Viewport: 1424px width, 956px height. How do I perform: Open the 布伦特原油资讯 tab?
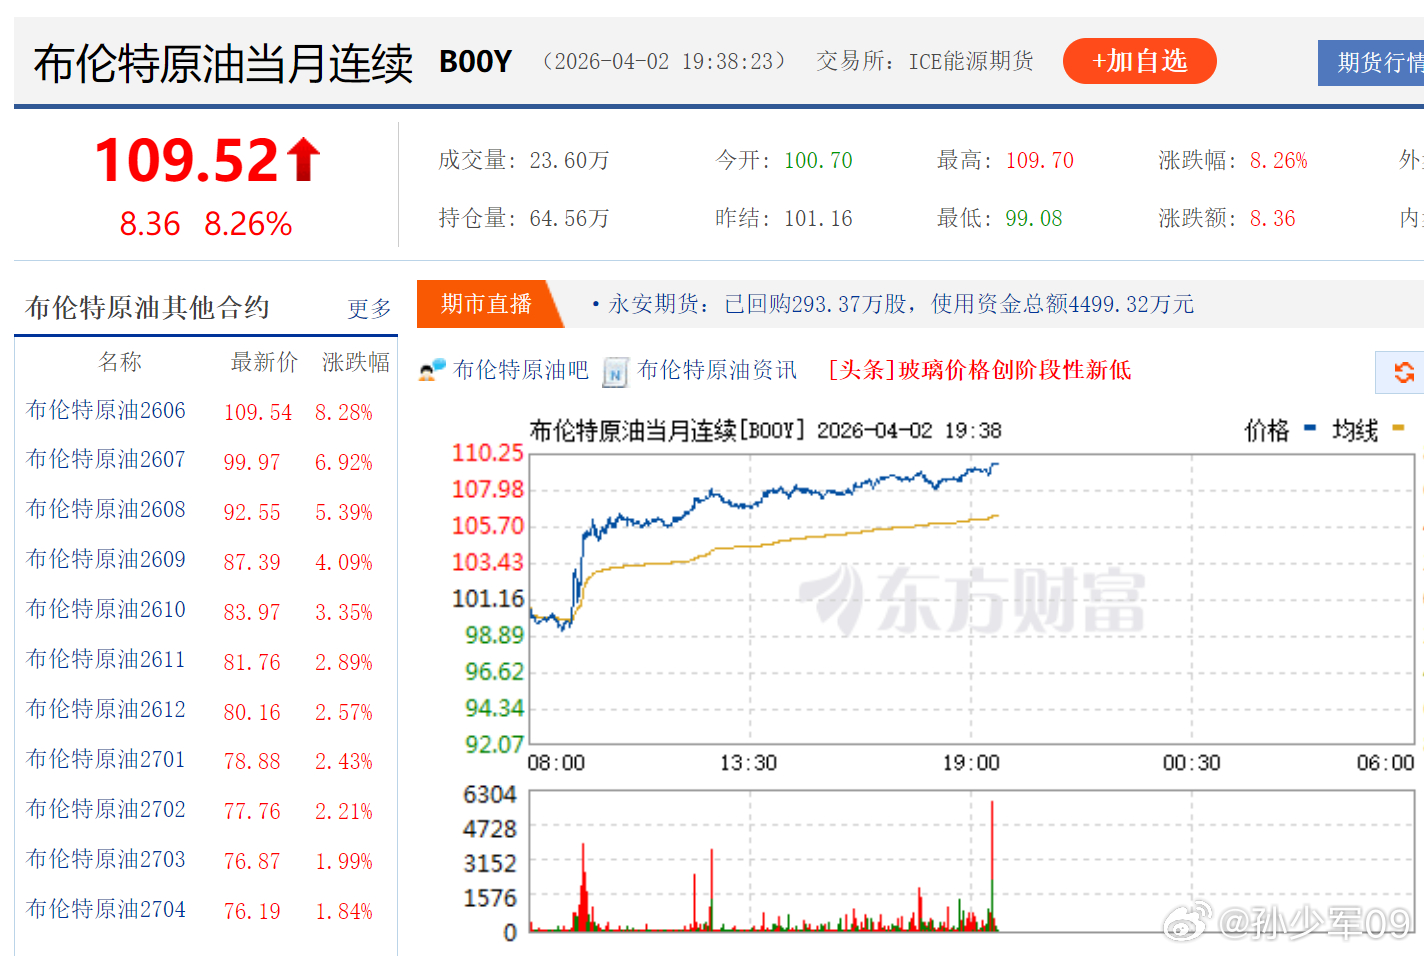coord(716,369)
